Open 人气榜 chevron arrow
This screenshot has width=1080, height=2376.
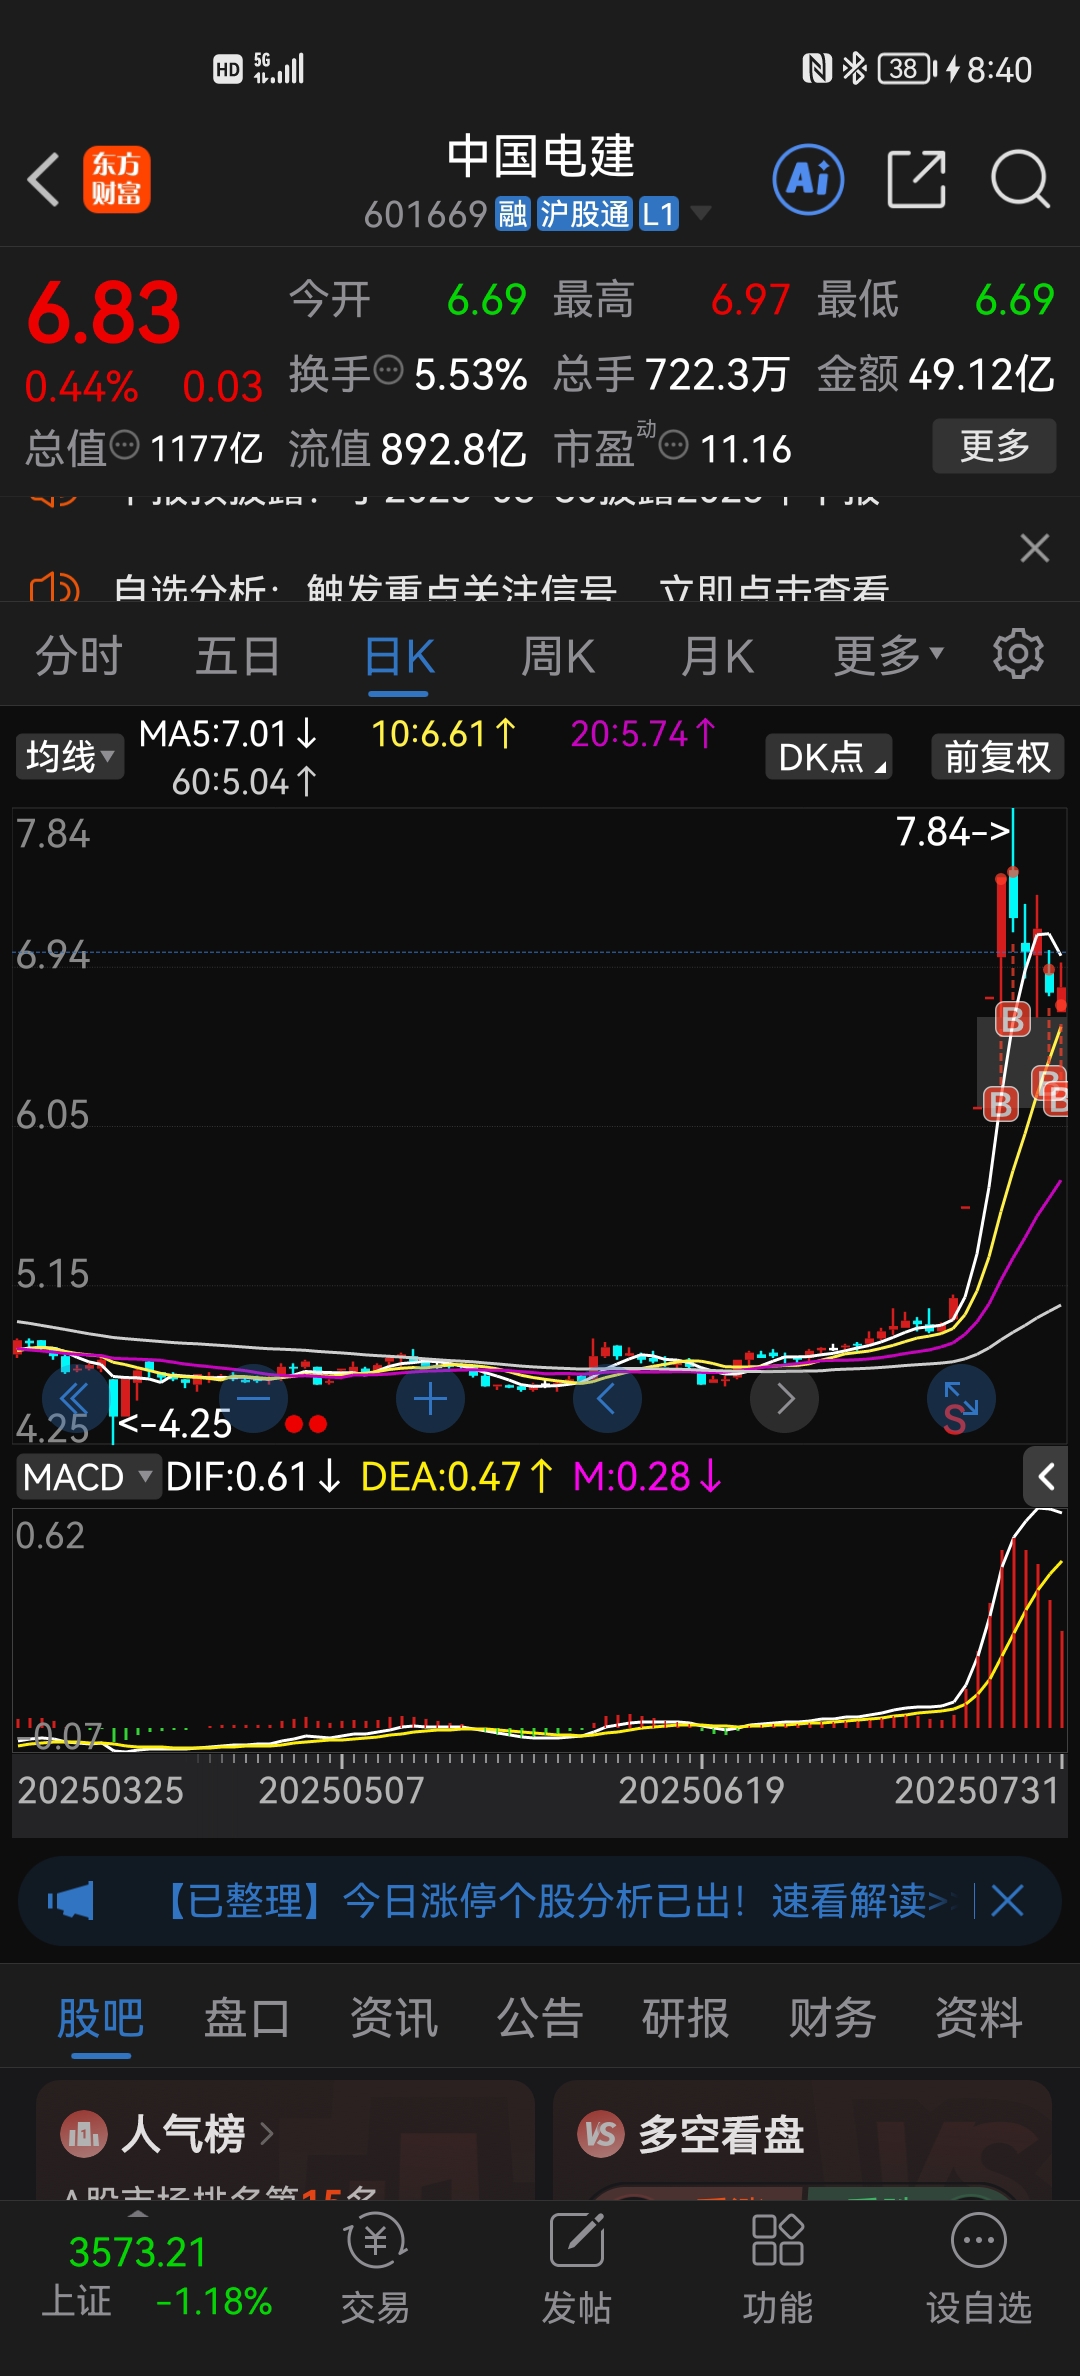(267, 2134)
